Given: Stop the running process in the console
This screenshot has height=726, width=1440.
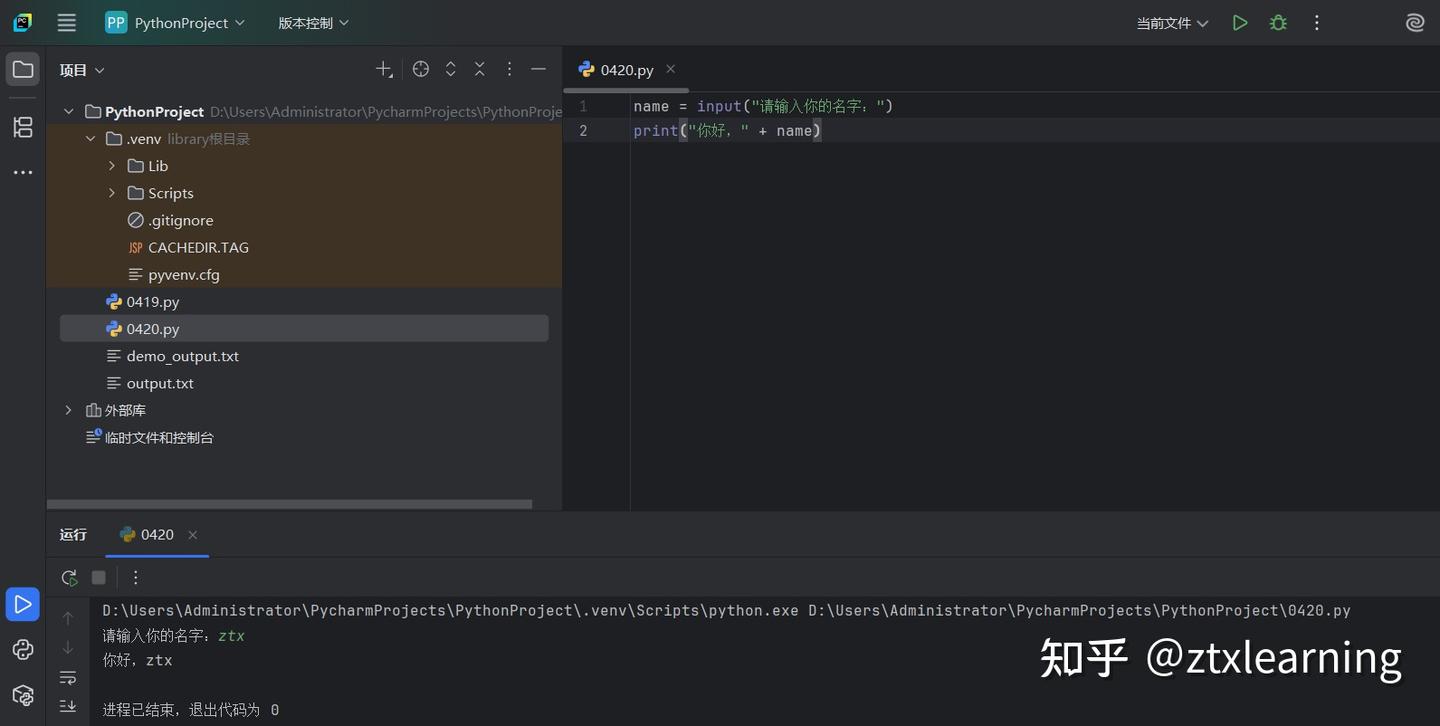Looking at the screenshot, I should tap(97, 577).
